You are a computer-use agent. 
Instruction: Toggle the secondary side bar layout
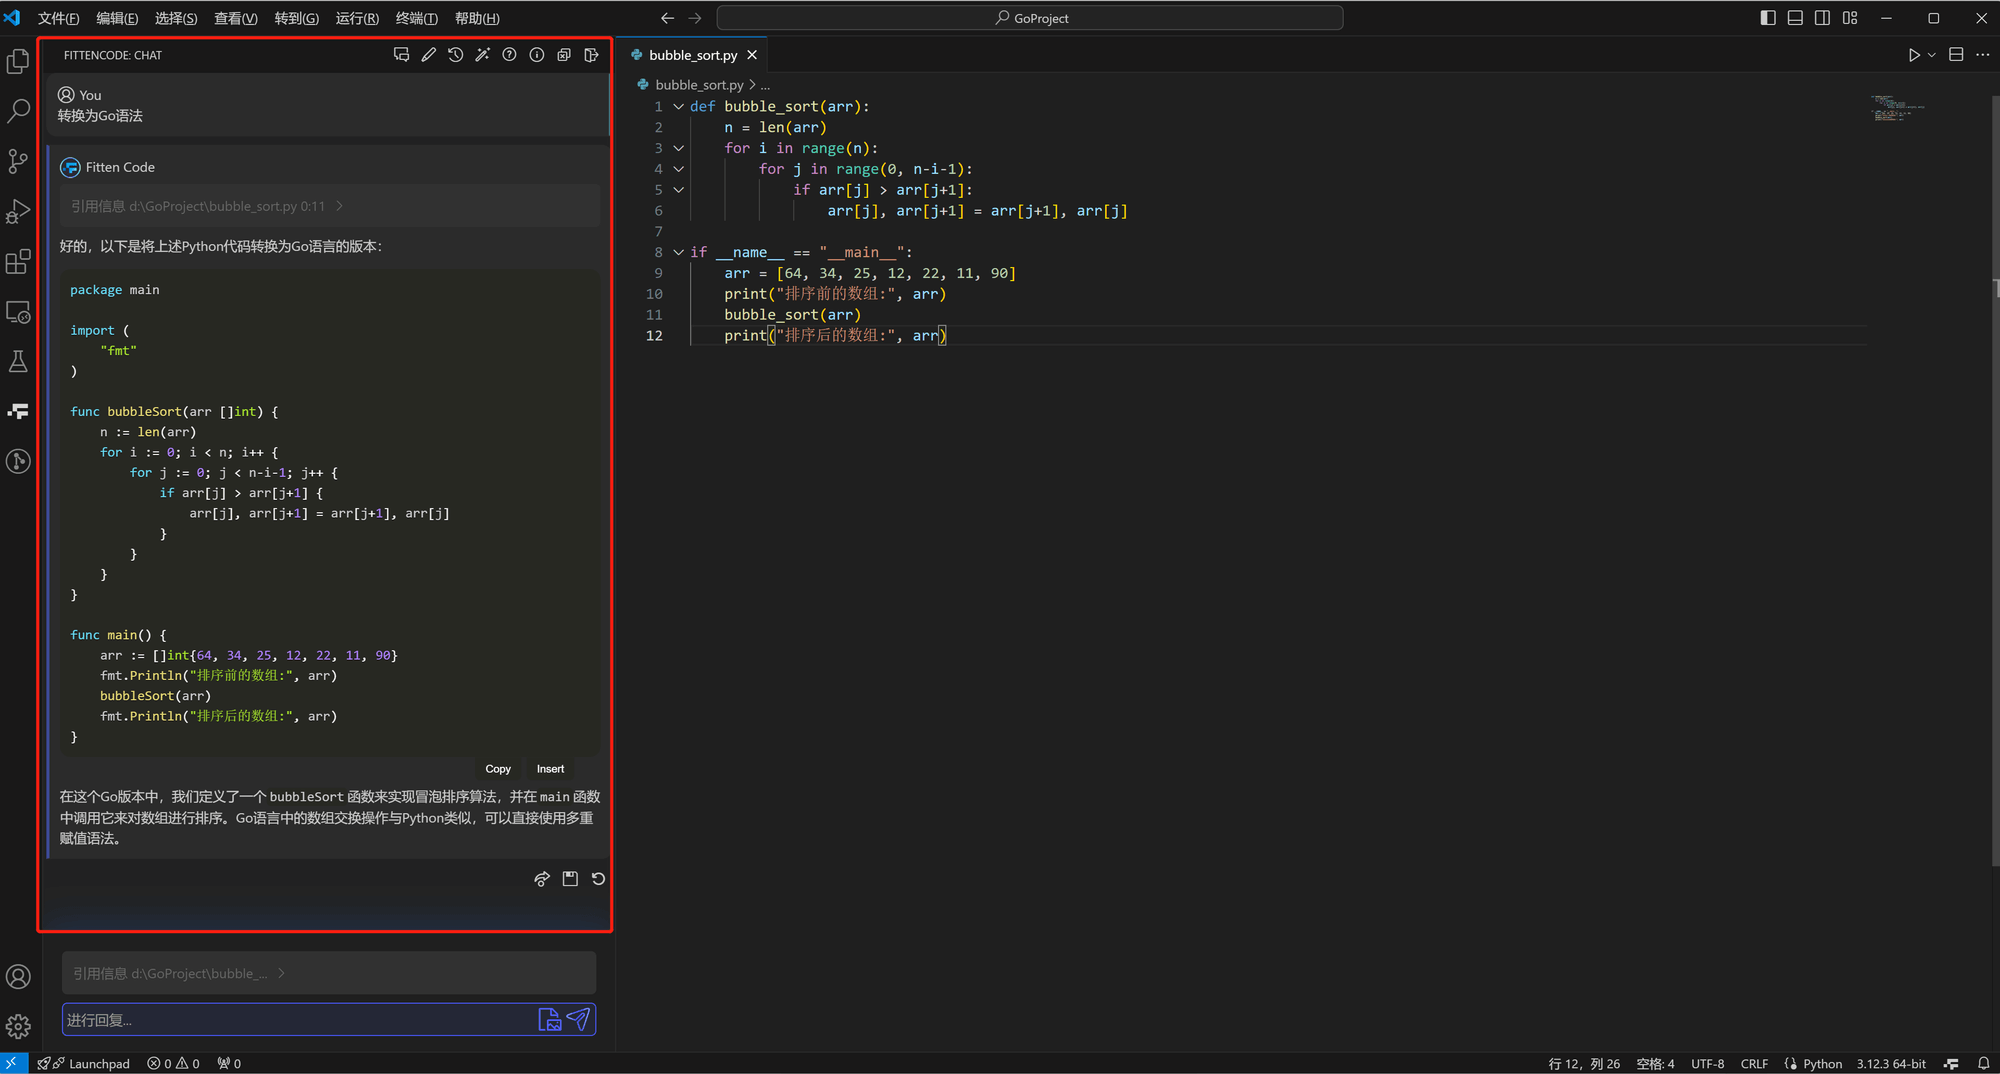click(x=1822, y=18)
